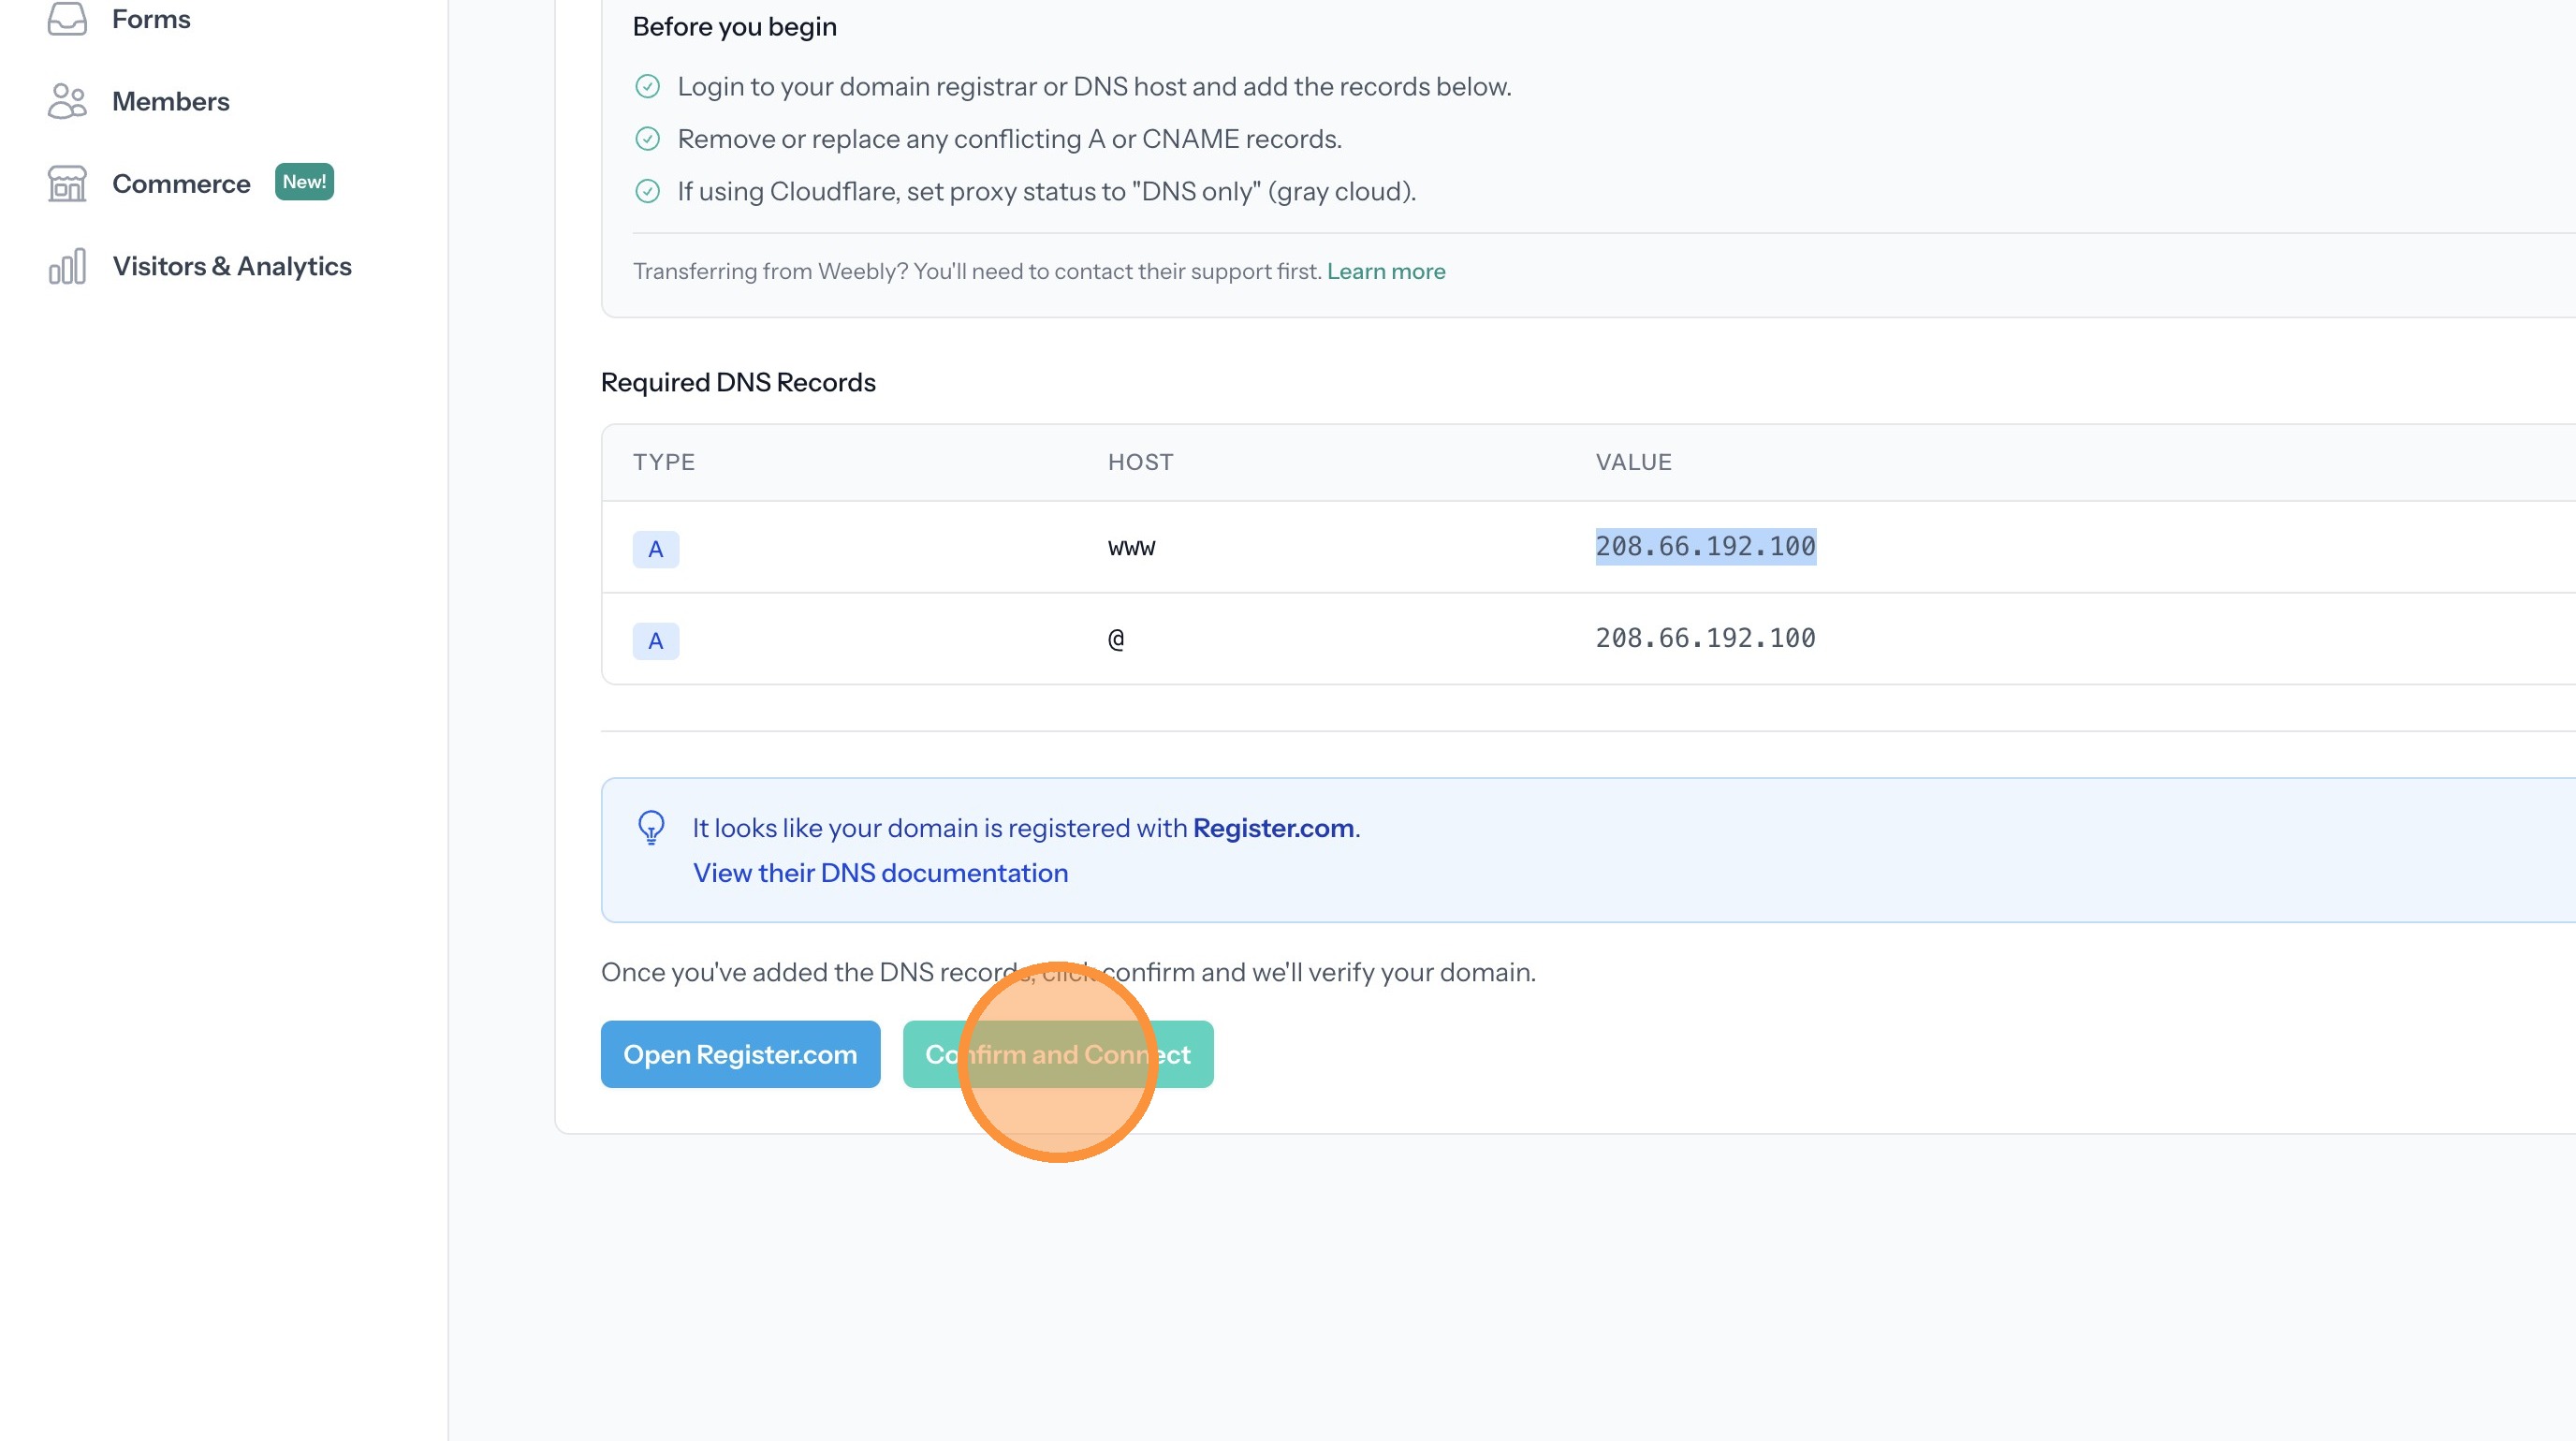Click the Forms inbox icon
This screenshot has width=2576, height=1441.
click(67, 18)
